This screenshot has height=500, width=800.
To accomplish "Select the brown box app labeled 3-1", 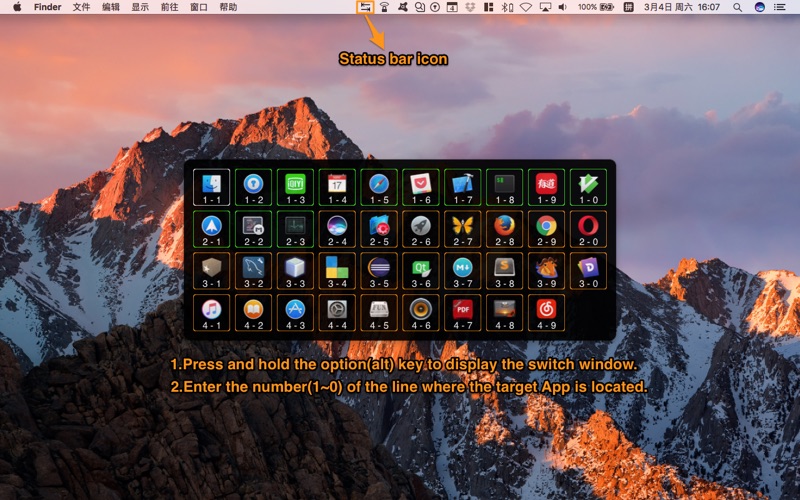I will tap(211, 271).
